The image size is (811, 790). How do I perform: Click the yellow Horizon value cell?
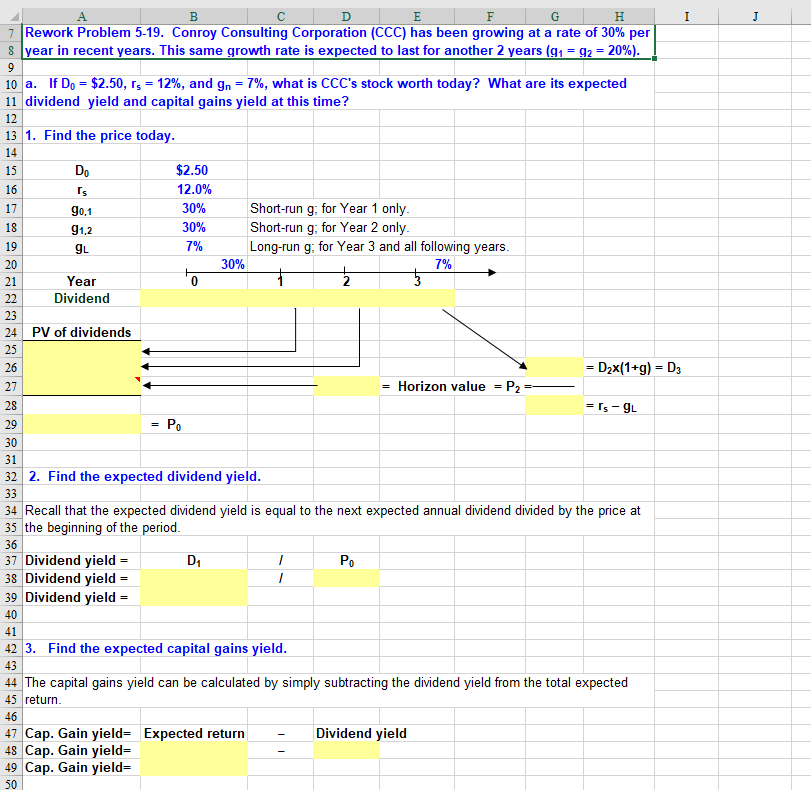click(x=346, y=386)
